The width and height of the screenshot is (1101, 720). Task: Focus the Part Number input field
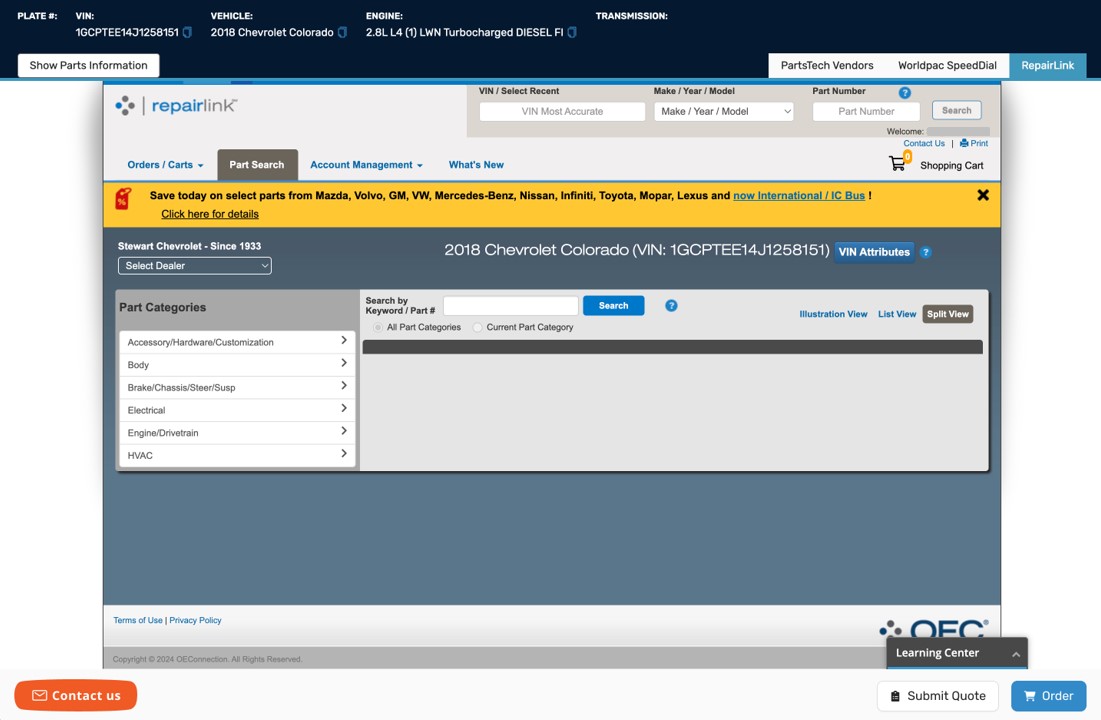866,111
